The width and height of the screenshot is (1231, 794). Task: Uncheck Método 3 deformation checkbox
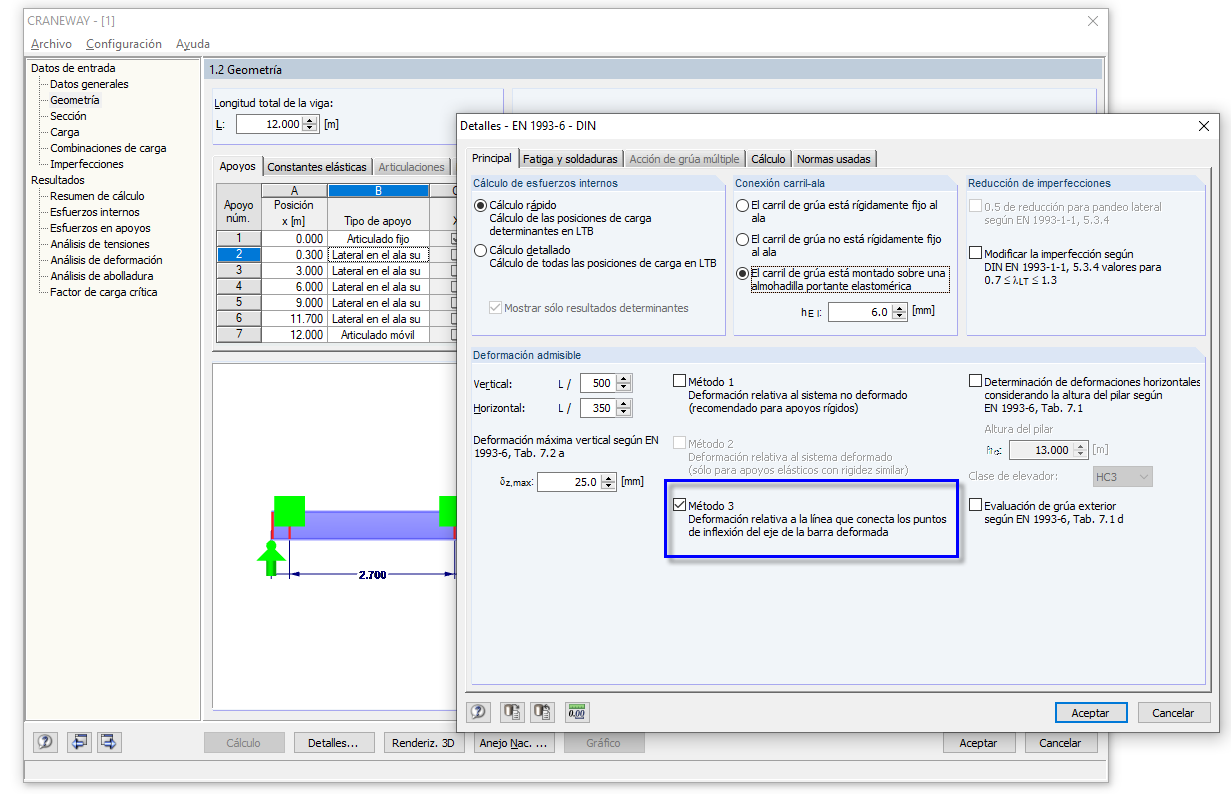click(680, 506)
